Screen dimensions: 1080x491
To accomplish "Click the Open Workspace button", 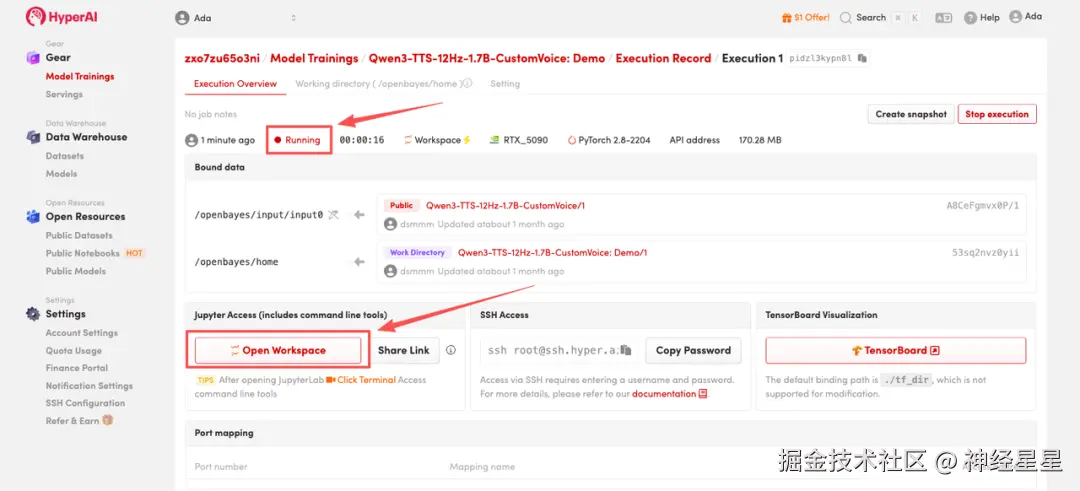I will click(x=278, y=350).
